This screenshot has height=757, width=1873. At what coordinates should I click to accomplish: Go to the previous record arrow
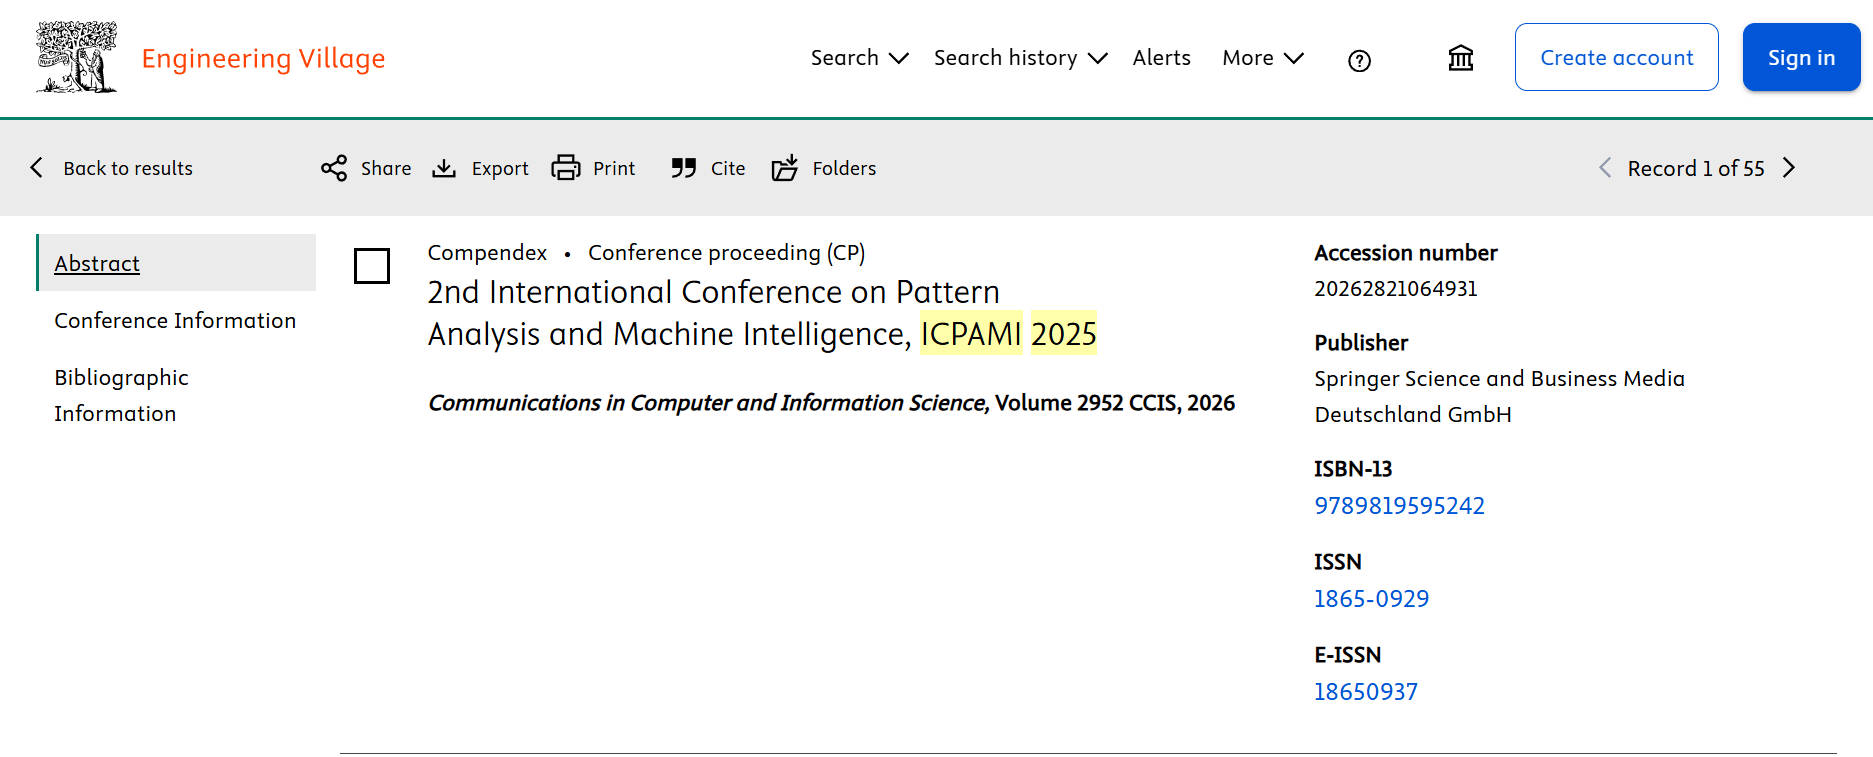point(1605,168)
